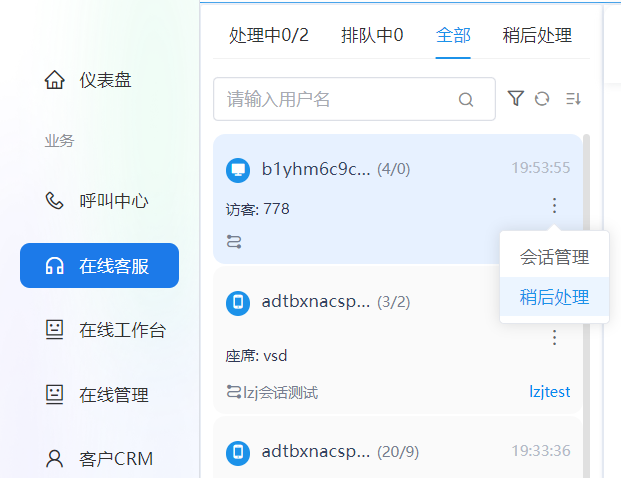This screenshot has width=621, height=478.
Task: Choose 稍后处理 from popup menu
Action: (554, 297)
